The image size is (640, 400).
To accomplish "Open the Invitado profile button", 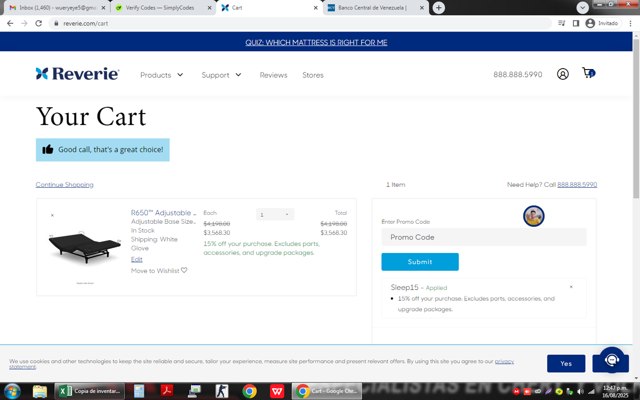I will [602, 23].
